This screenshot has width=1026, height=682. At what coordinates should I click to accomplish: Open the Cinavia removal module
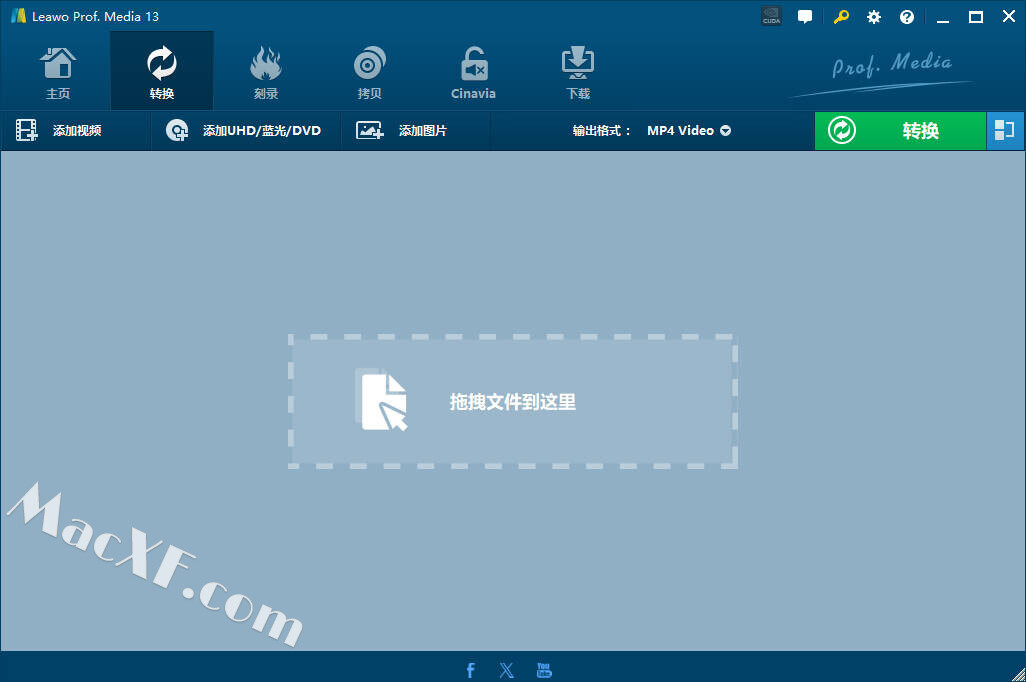473,72
